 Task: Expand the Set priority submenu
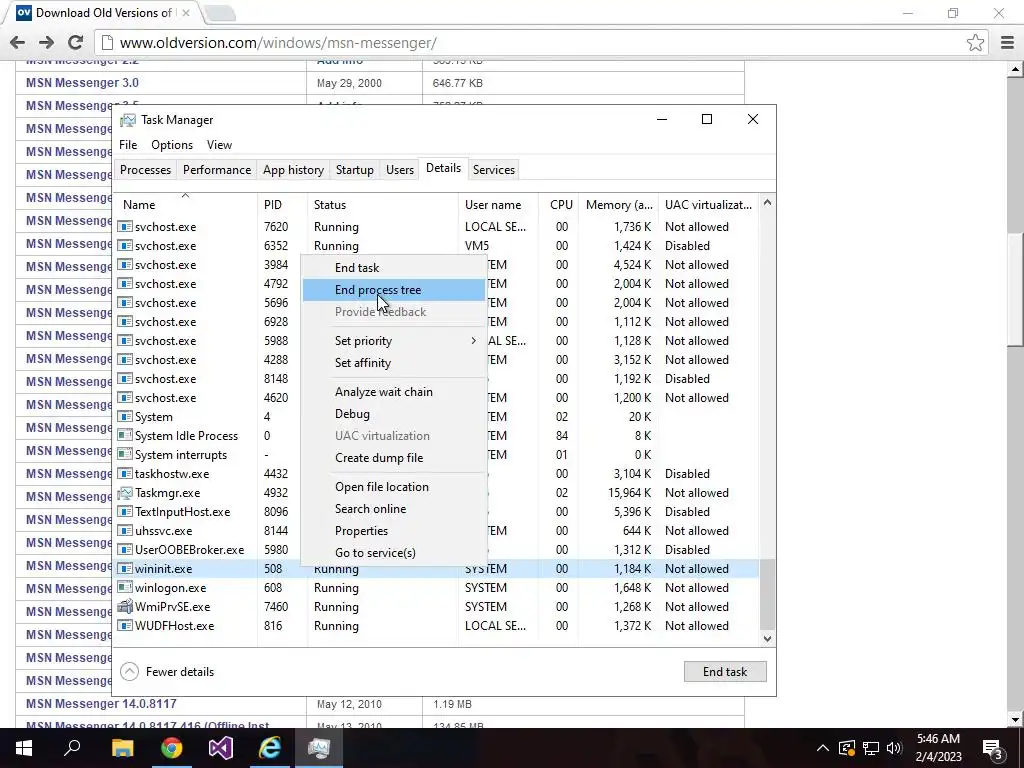[x=394, y=341]
